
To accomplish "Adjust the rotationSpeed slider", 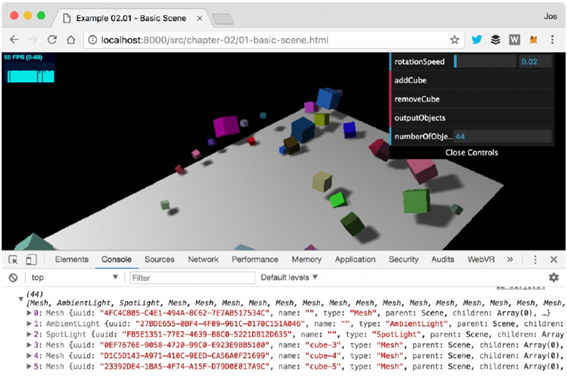I will pos(485,61).
